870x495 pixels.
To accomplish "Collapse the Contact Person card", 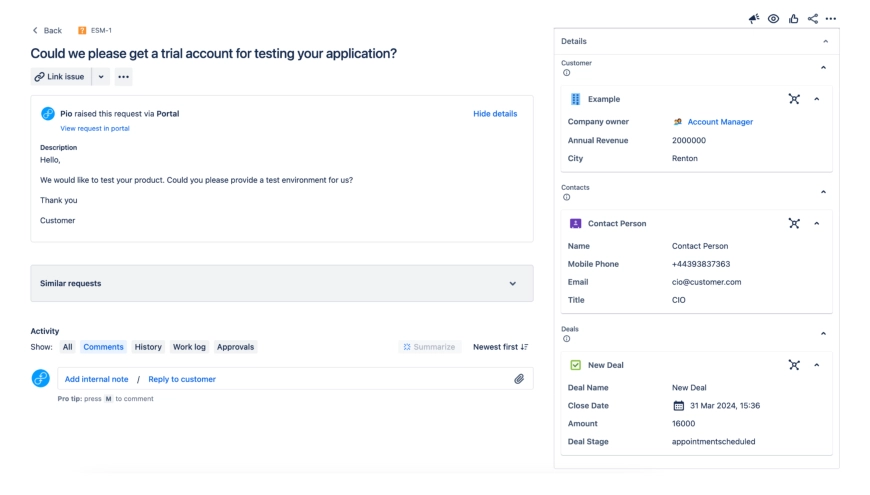I will 817,223.
